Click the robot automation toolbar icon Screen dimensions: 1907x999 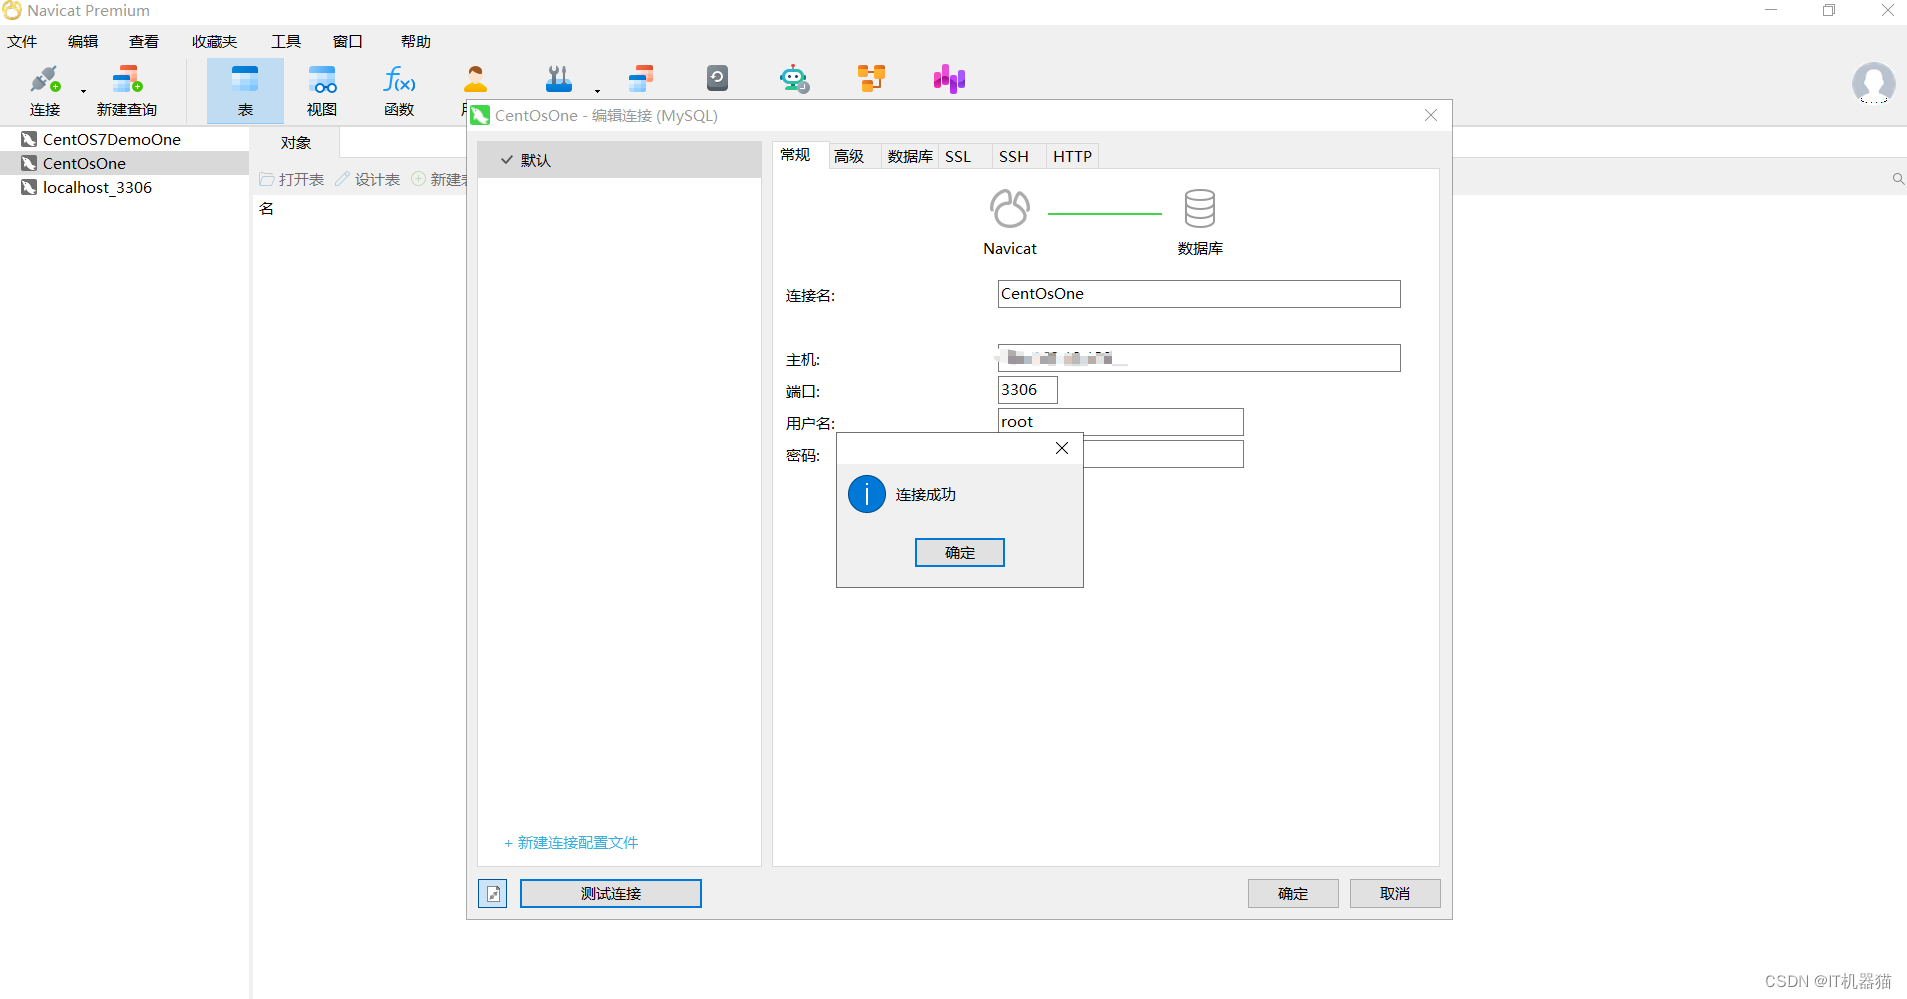click(794, 79)
